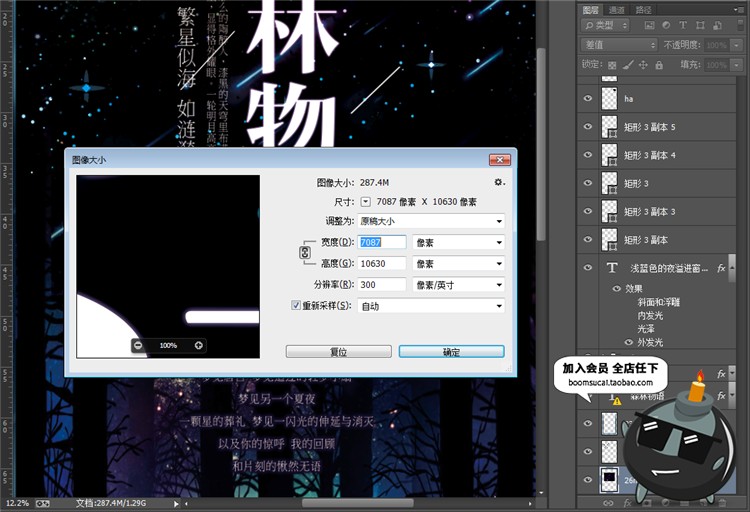Toggle layer filtering on/off switch

click(x=742, y=25)
